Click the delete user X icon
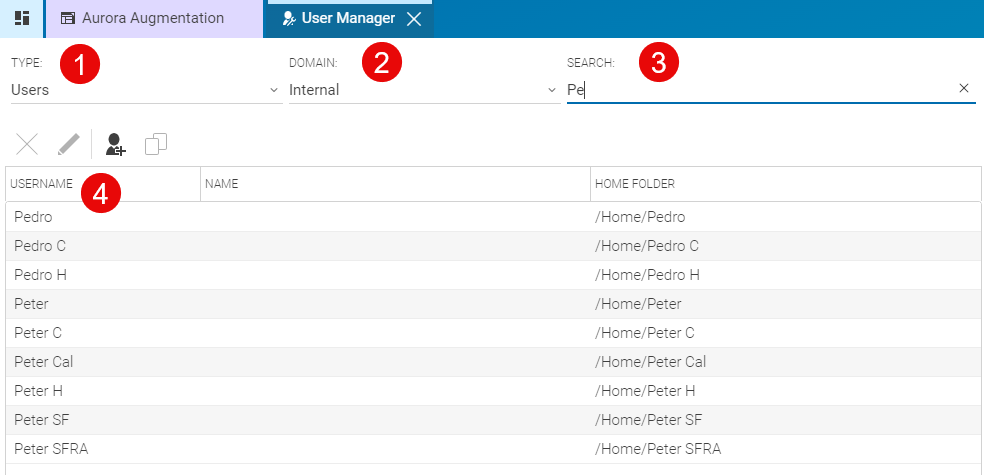This screenshot has height=475, width=984. coord(27,145)
